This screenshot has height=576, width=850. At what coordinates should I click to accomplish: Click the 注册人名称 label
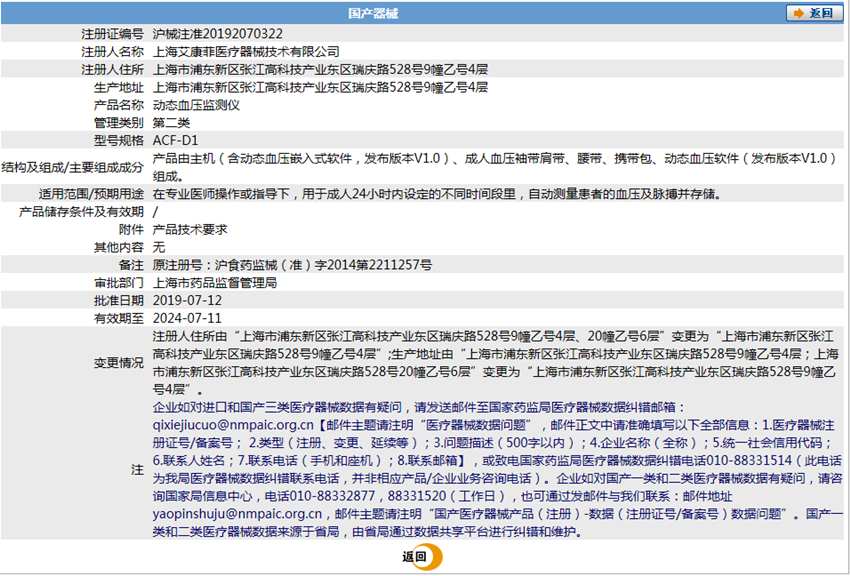point(112,52)
